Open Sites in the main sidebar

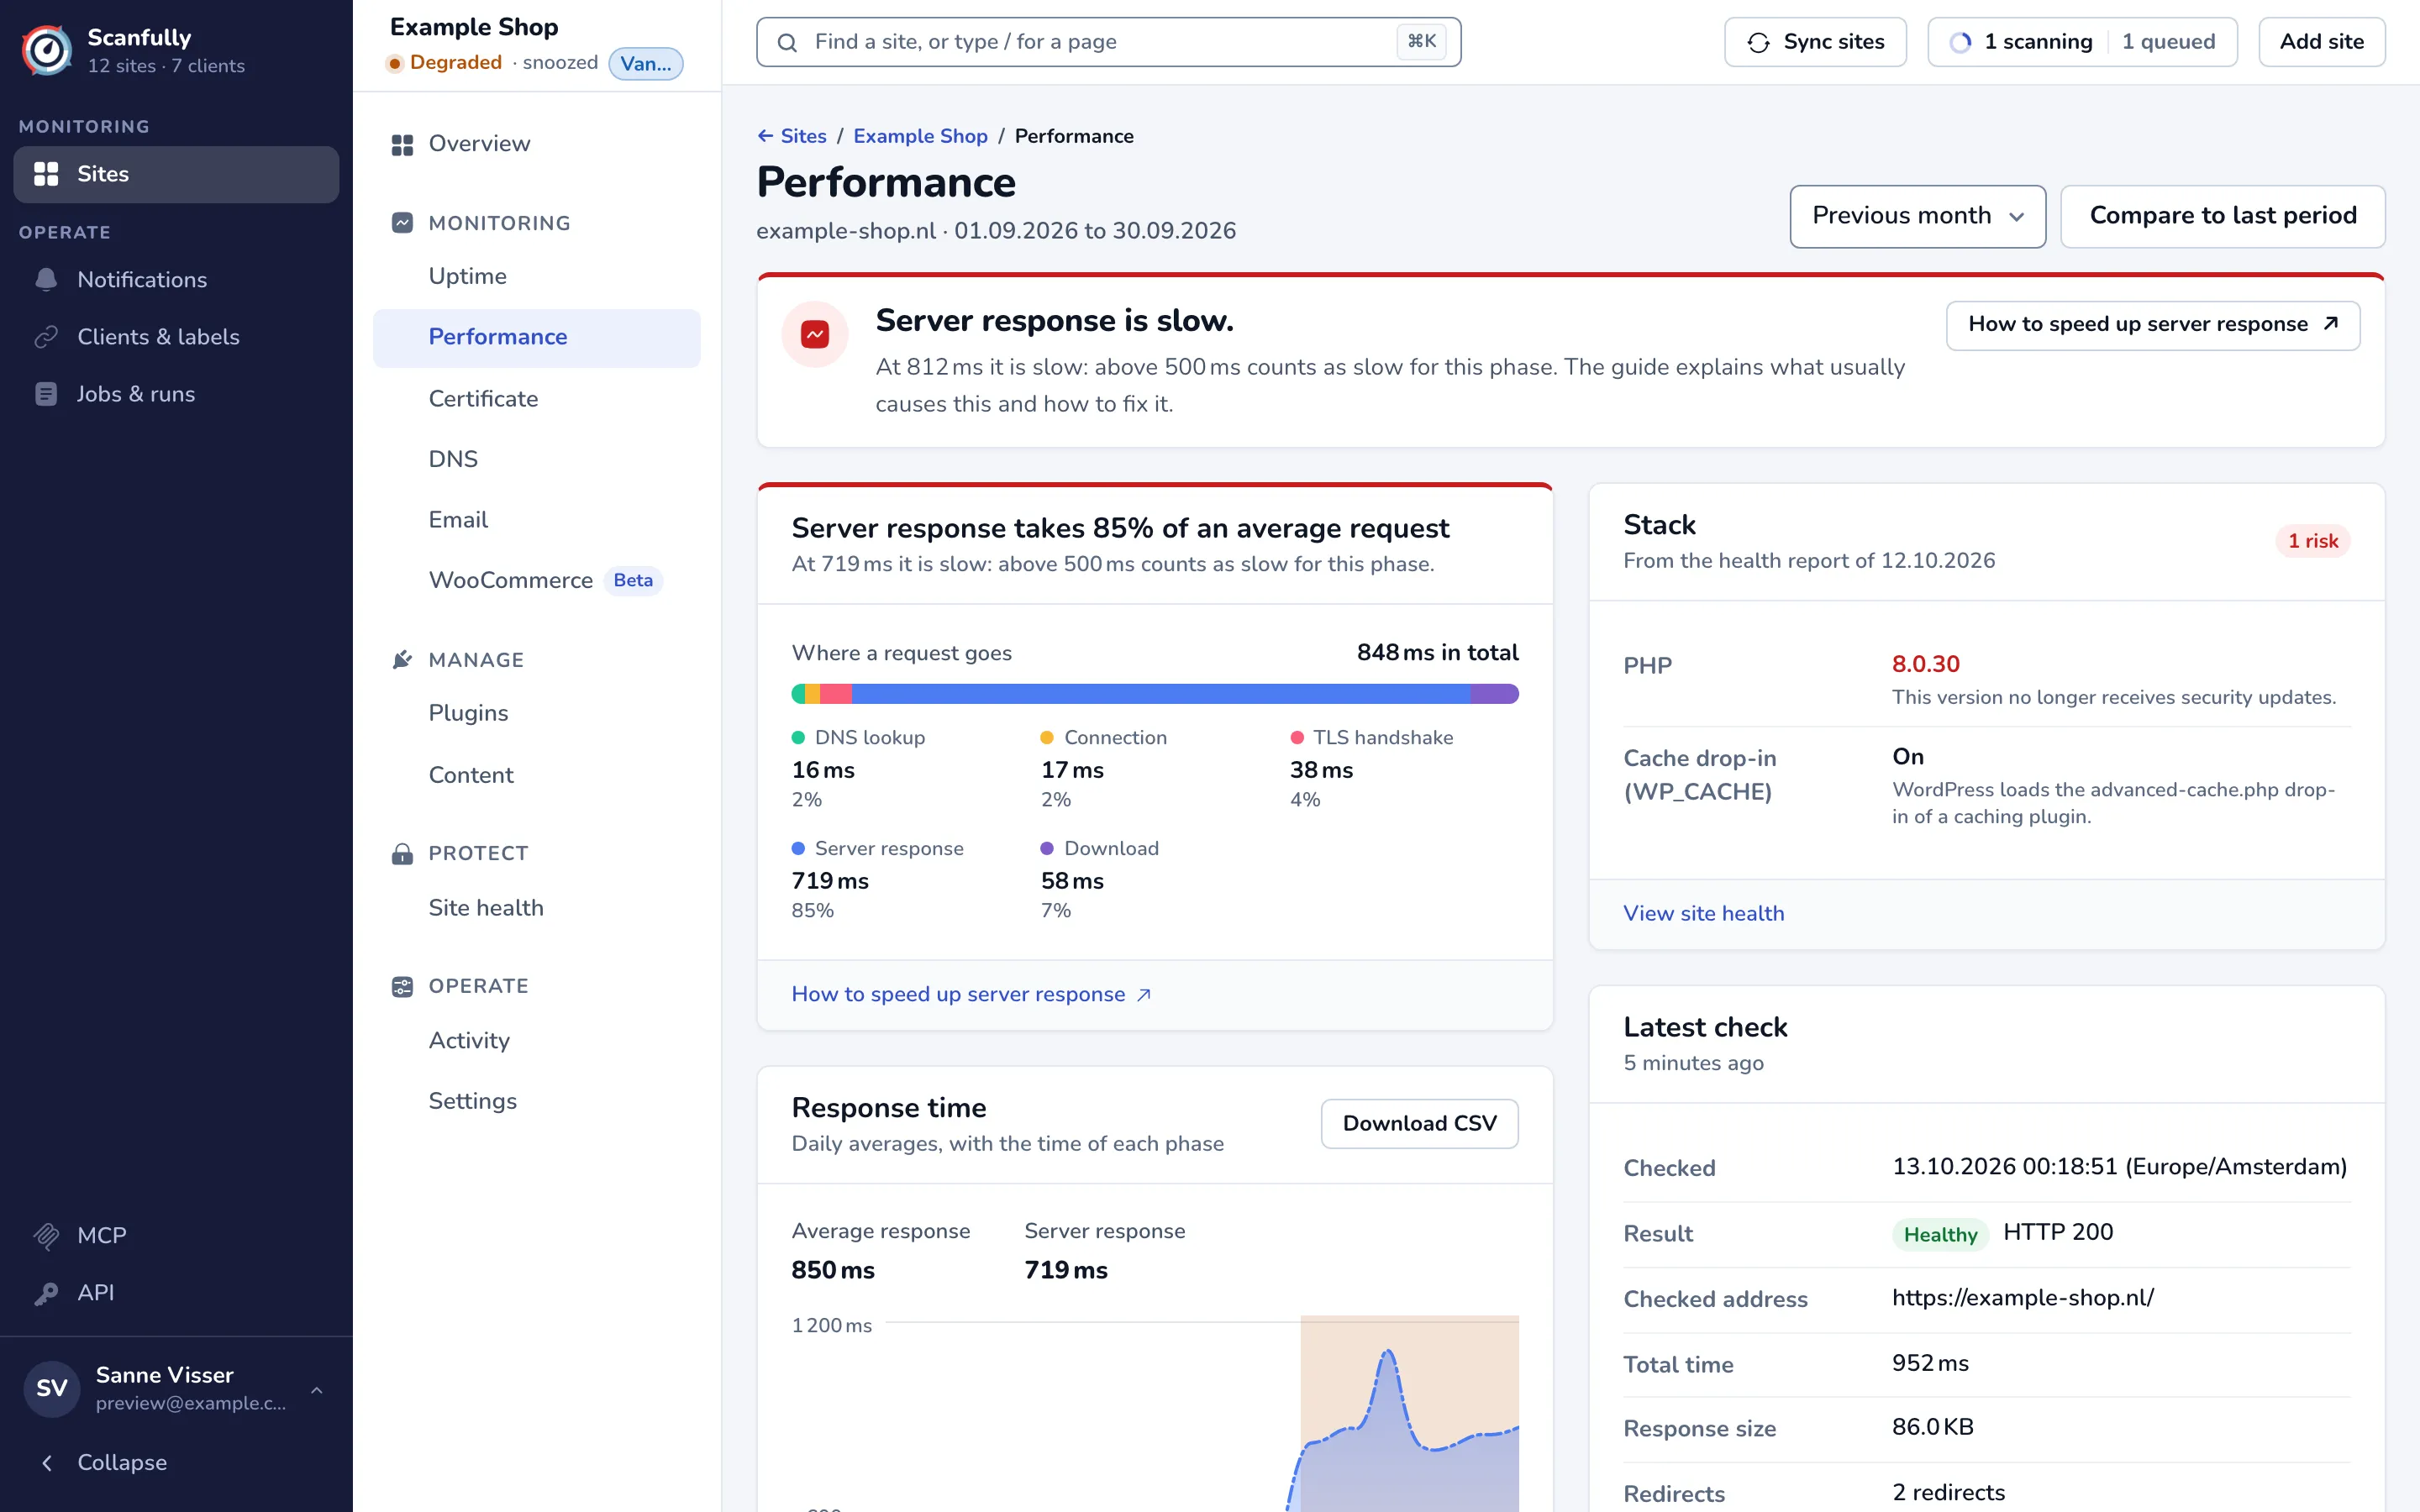point(176,174)
